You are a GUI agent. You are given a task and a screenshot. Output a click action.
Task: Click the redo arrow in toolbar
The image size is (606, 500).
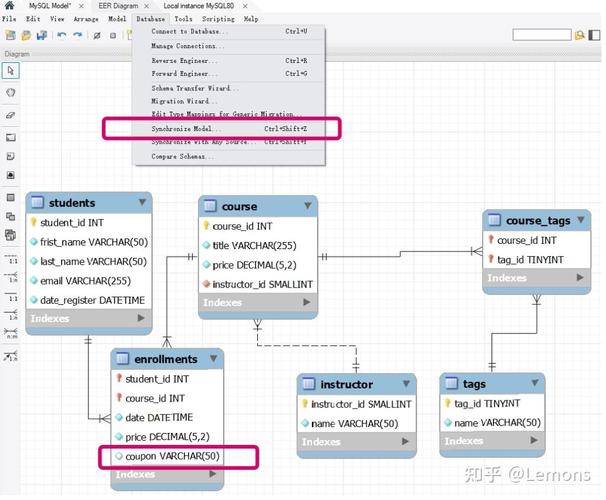coord(78,35)
